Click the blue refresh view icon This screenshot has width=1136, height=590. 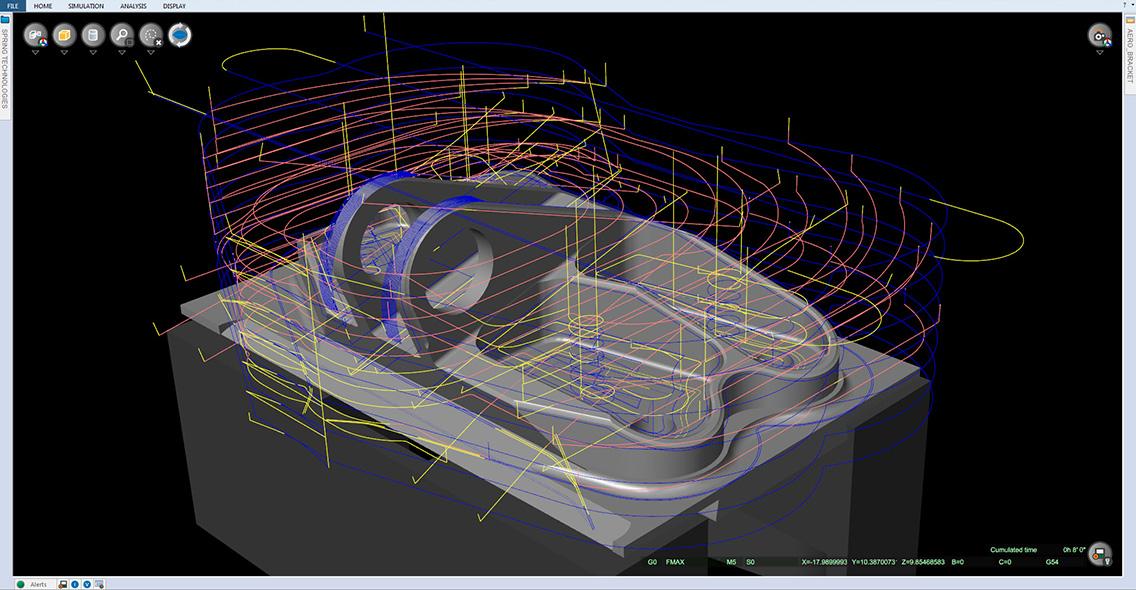[180, 35]
